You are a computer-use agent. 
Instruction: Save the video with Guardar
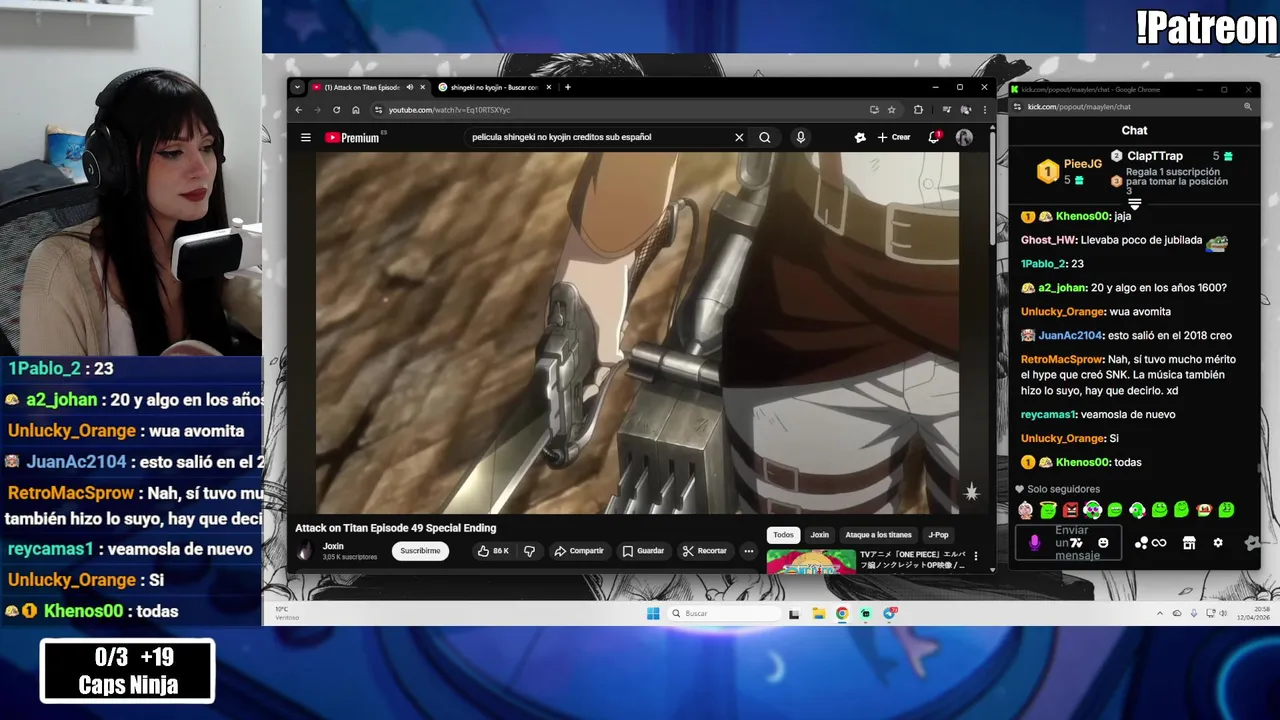tap(643, 551)
